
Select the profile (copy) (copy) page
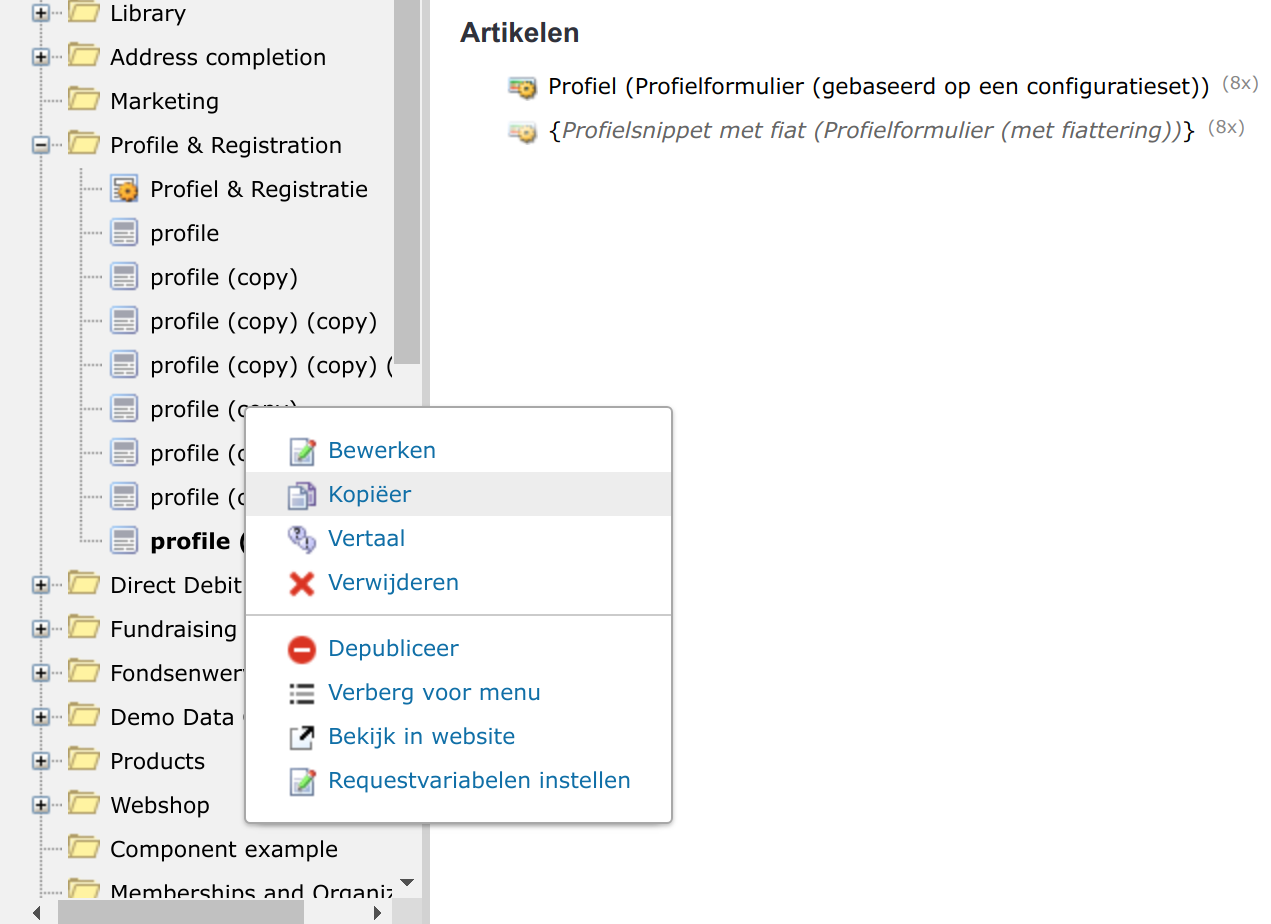point(263,321)
